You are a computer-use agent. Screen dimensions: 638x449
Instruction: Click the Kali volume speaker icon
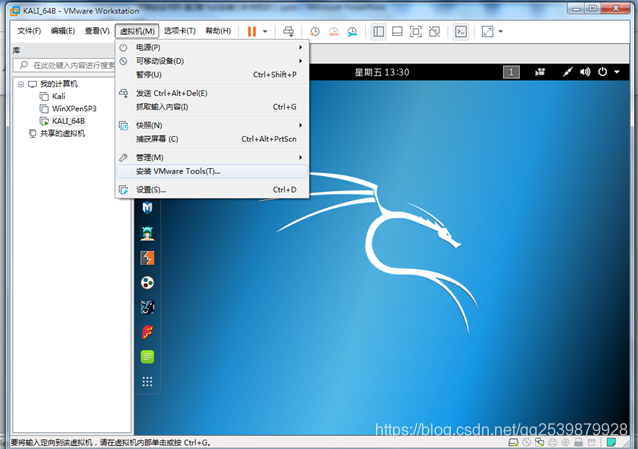click(x=585, y=72)
